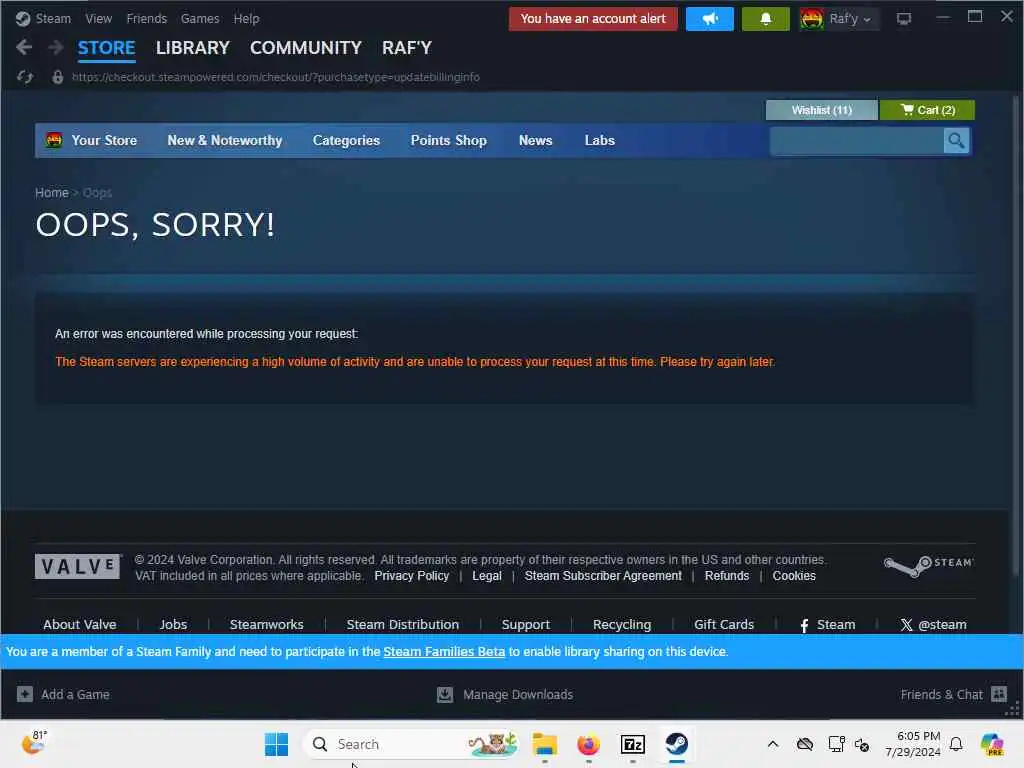
Task: Open the Friends menu
Action: [146, 19]
